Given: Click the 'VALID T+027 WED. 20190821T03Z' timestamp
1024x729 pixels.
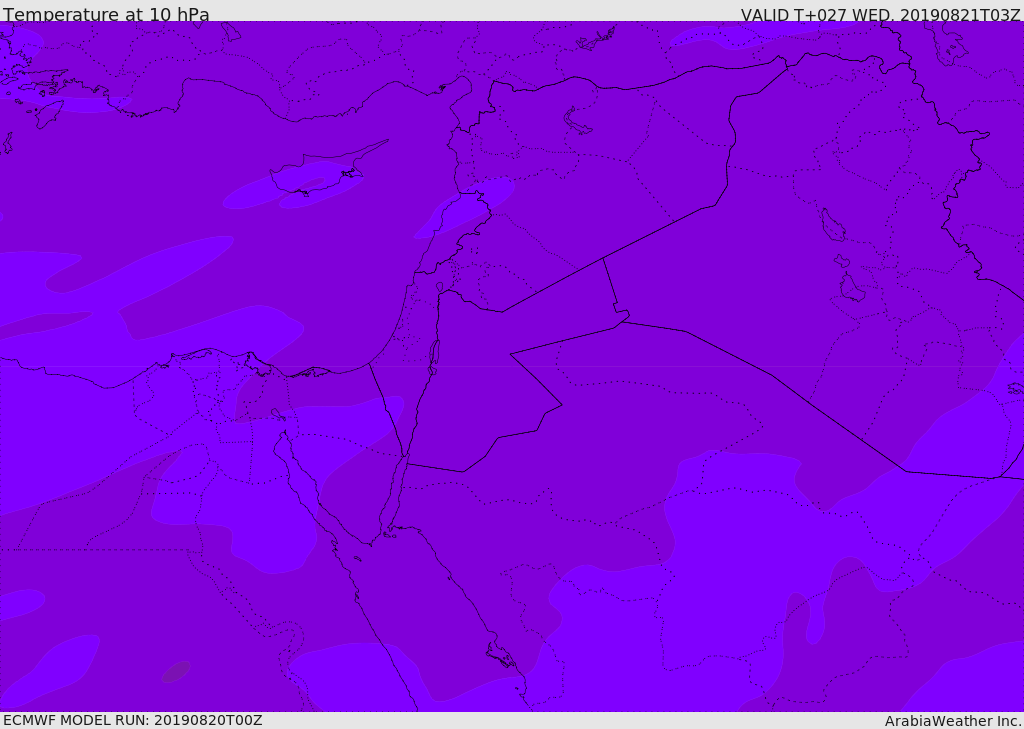Looking at the screenshot, I should click(880, 14).
